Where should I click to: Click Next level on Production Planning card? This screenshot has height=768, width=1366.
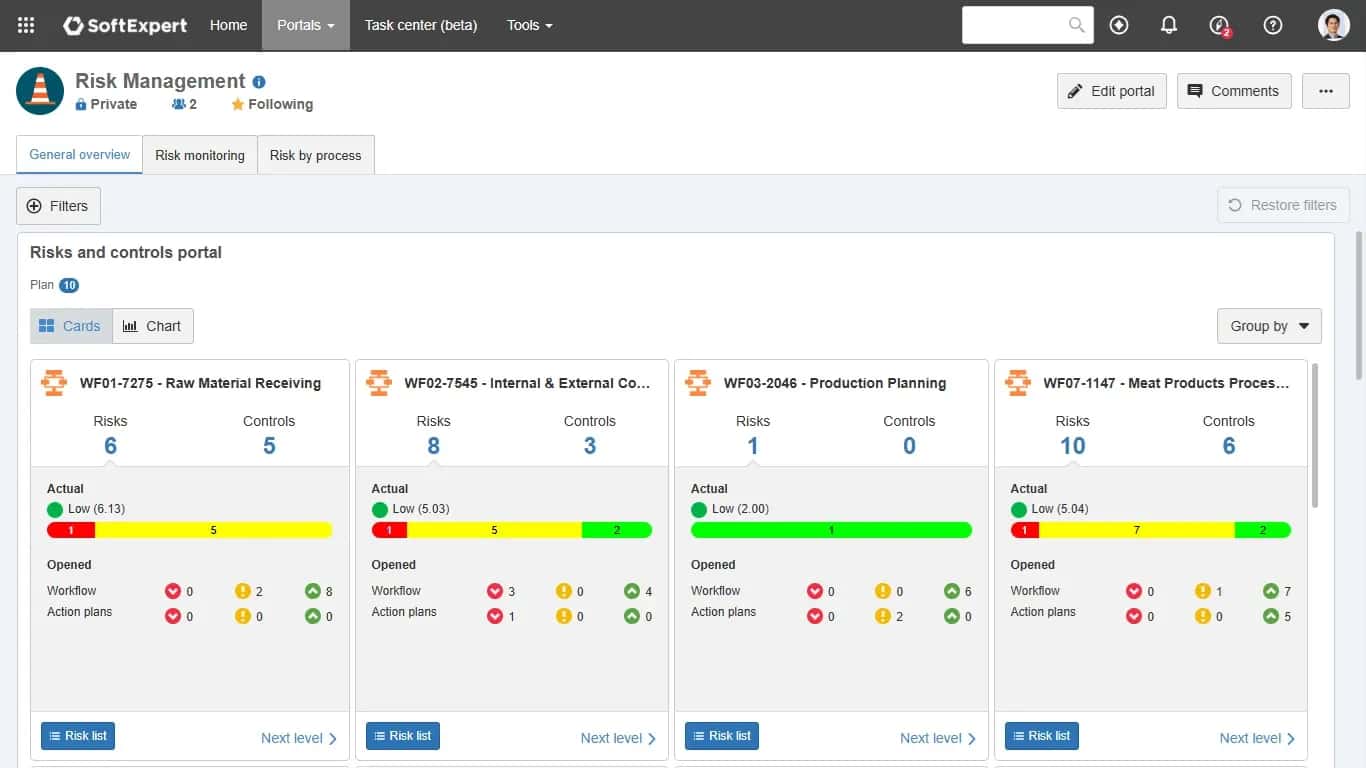coord(938,738)
